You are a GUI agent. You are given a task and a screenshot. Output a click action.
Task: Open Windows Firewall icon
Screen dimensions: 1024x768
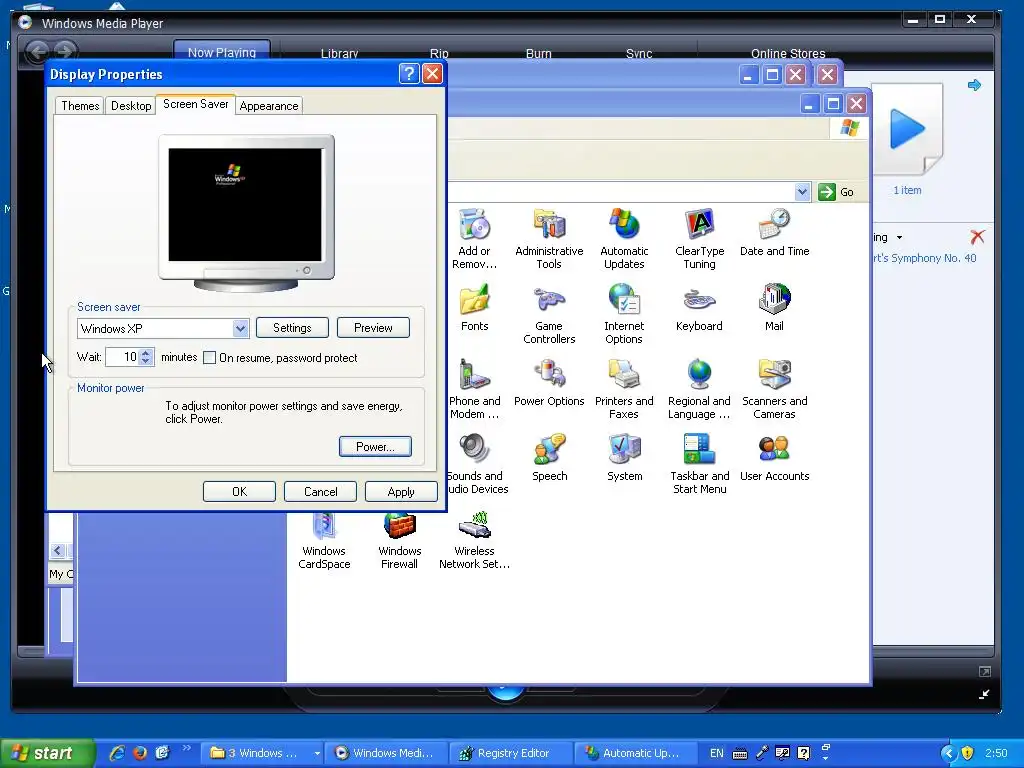400,542
